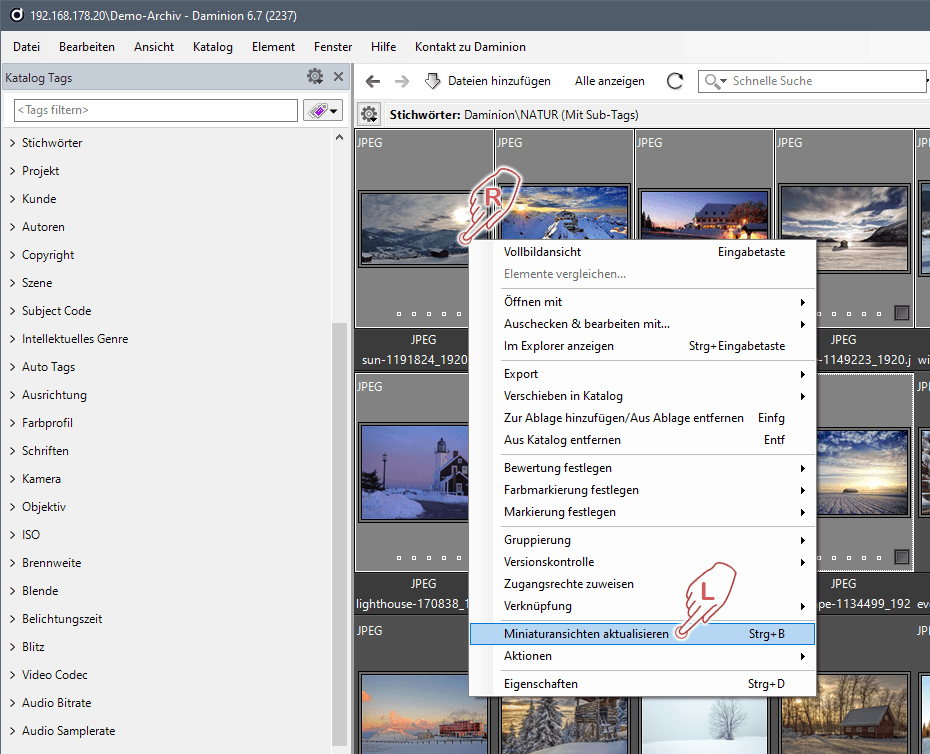Select Audio Samplerate in tag tree
This screenshot has width=930, height=754.
[68, 731]
